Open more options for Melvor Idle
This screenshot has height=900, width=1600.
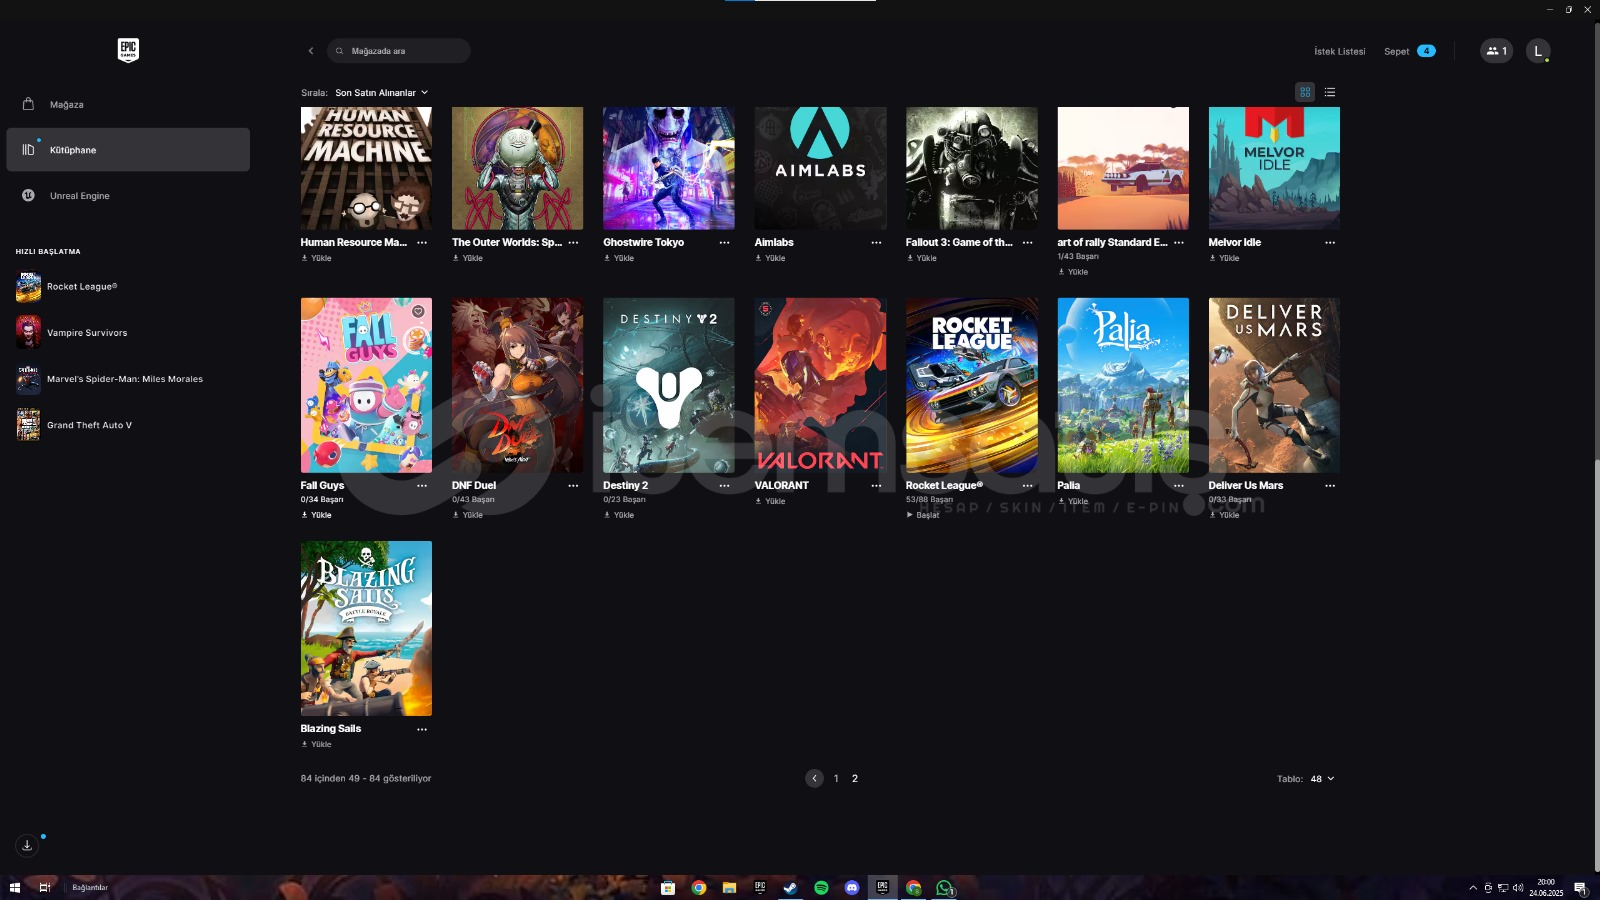(x=1330, y=243)
